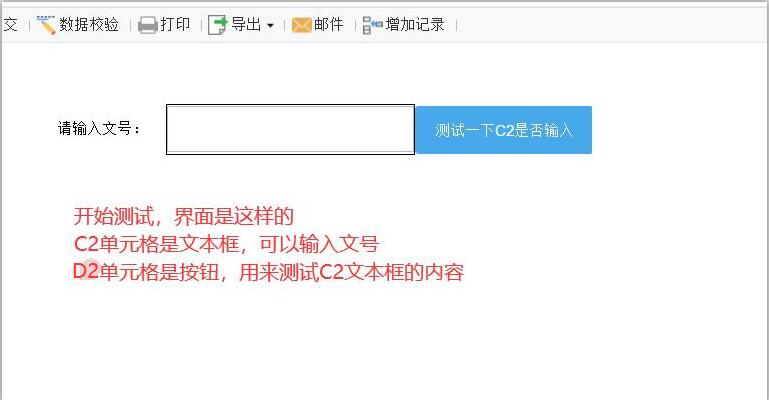Image resolution: width=769 pixels, height=400 pixels.
Task: Click the 增加记录 insert-row icon
Action: click(x=373, y=25)
